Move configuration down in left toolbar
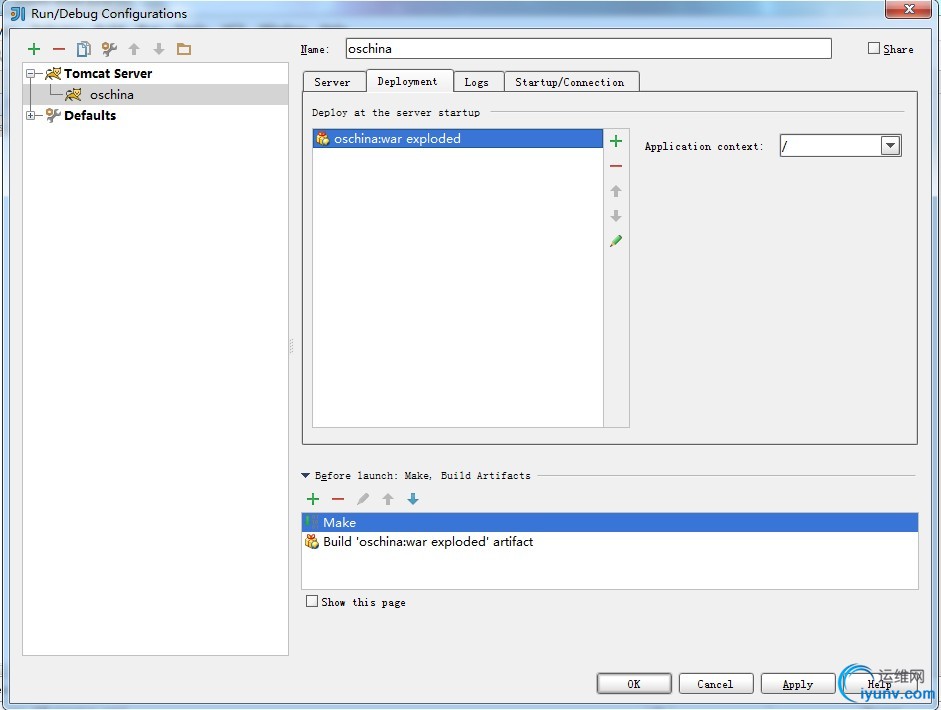This screenshot has width=941, height=710. 159,49
